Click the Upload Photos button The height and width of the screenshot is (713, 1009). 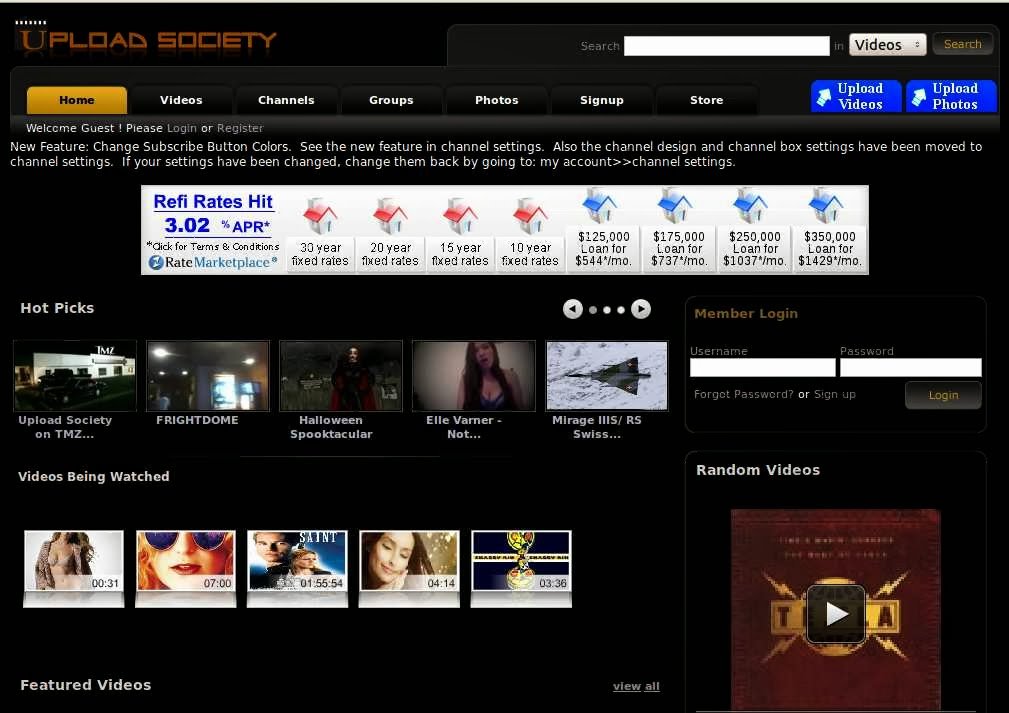[951, 96]
